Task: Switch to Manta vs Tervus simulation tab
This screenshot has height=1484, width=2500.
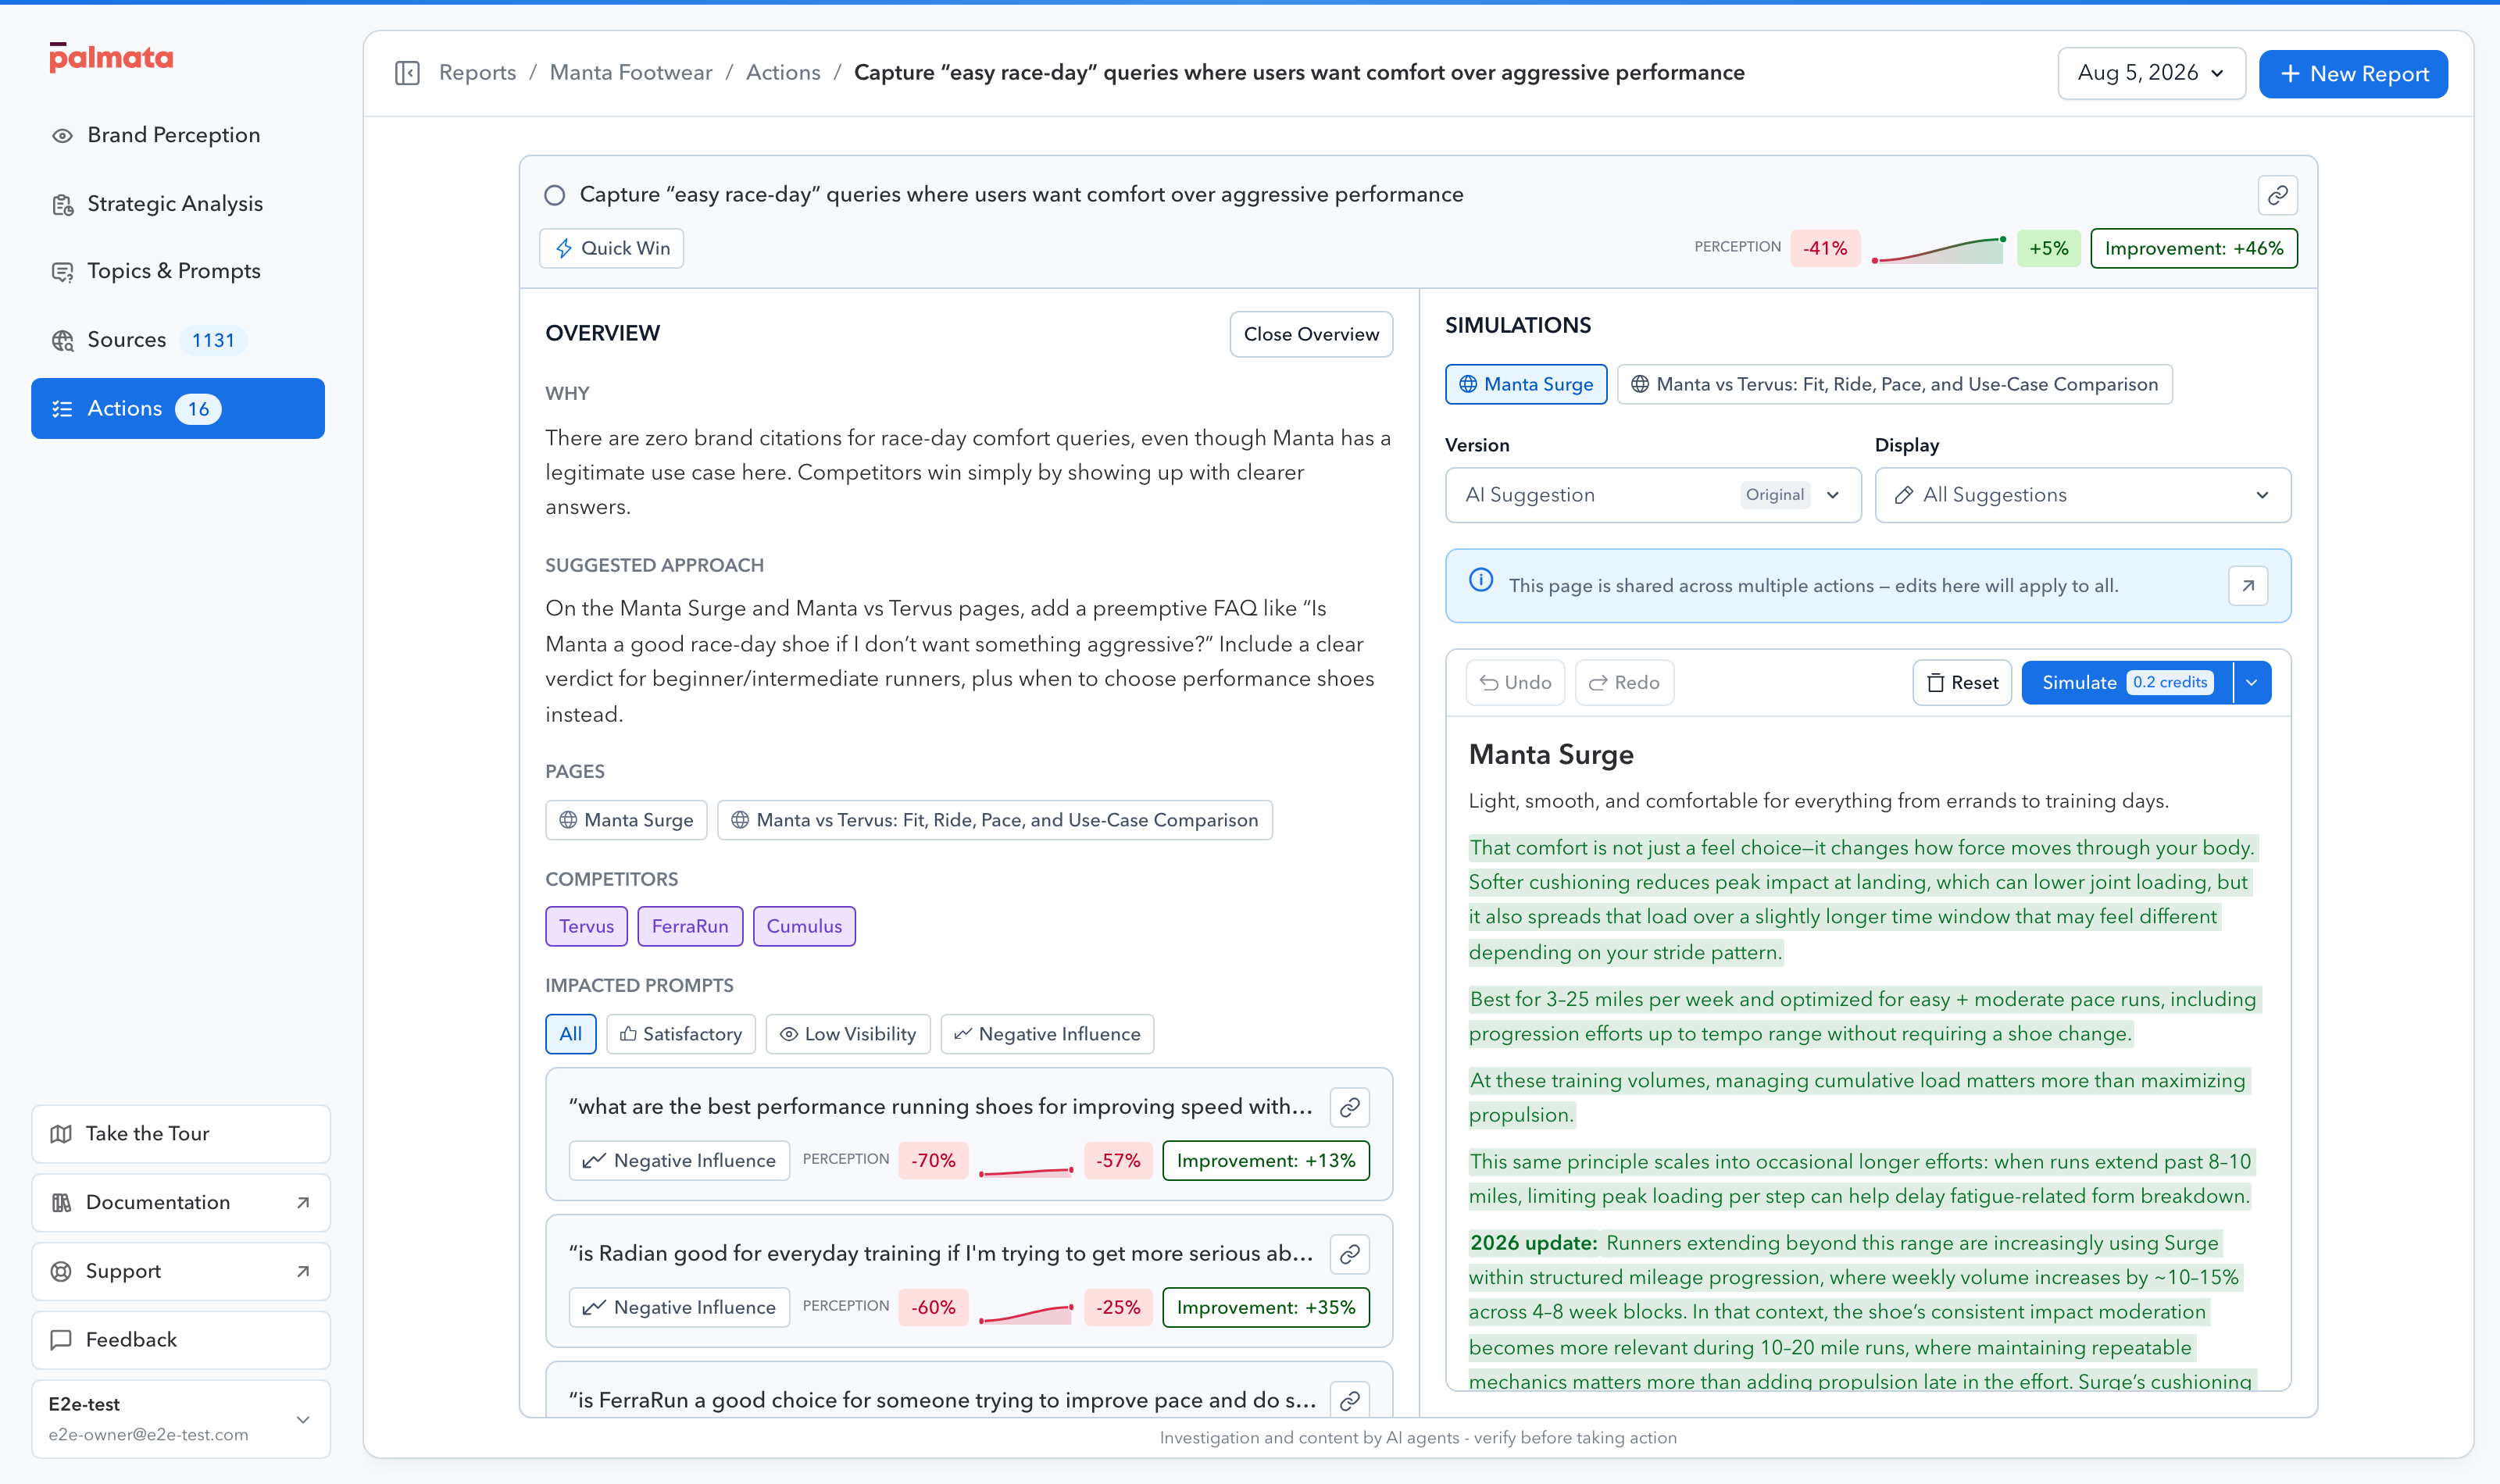Action: click(1894, 384)
